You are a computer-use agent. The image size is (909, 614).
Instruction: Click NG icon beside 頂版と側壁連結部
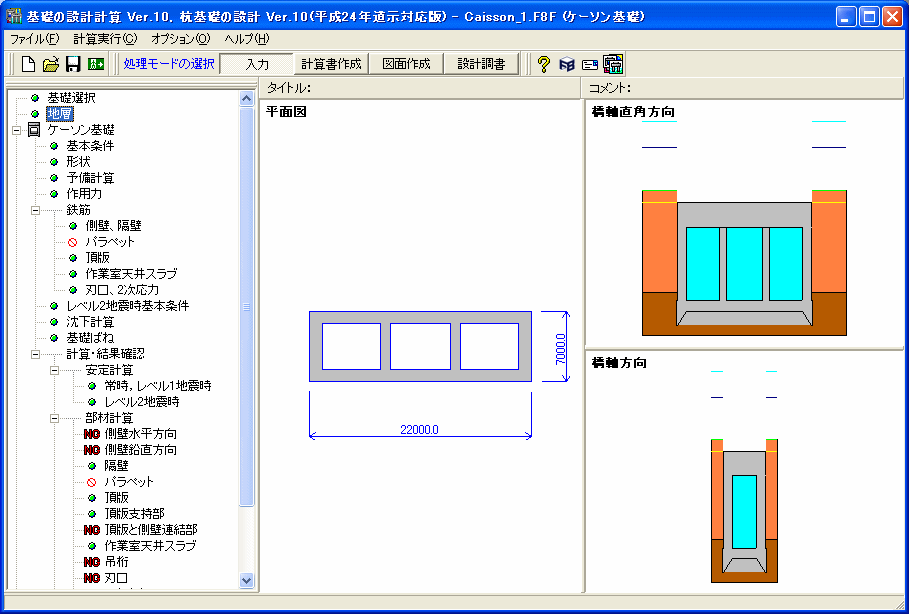point(92,530)
